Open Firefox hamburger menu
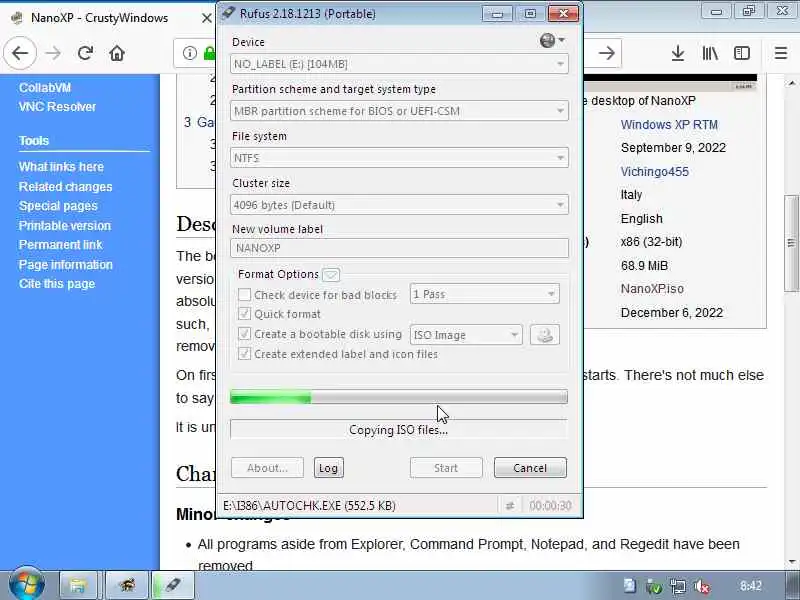The width and height of the screenshot is (800, 600). coord(781,53)
